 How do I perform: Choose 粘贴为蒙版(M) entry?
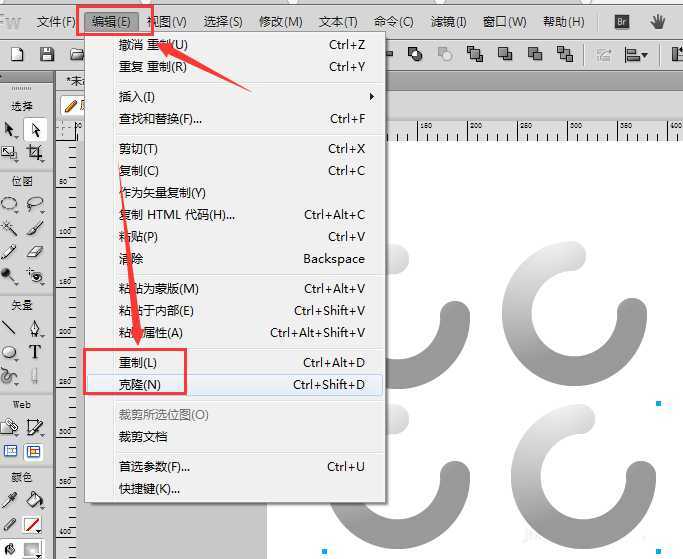pyautogui.click(x=235, y=288)
